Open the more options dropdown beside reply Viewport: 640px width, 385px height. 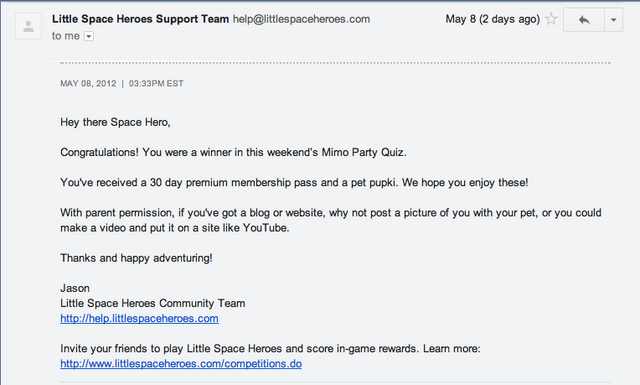click(x=613, y=20)
